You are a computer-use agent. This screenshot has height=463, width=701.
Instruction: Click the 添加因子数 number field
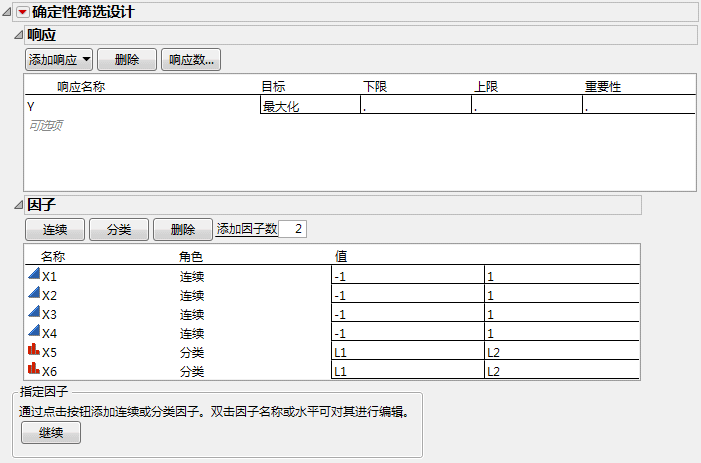[292, 229]
